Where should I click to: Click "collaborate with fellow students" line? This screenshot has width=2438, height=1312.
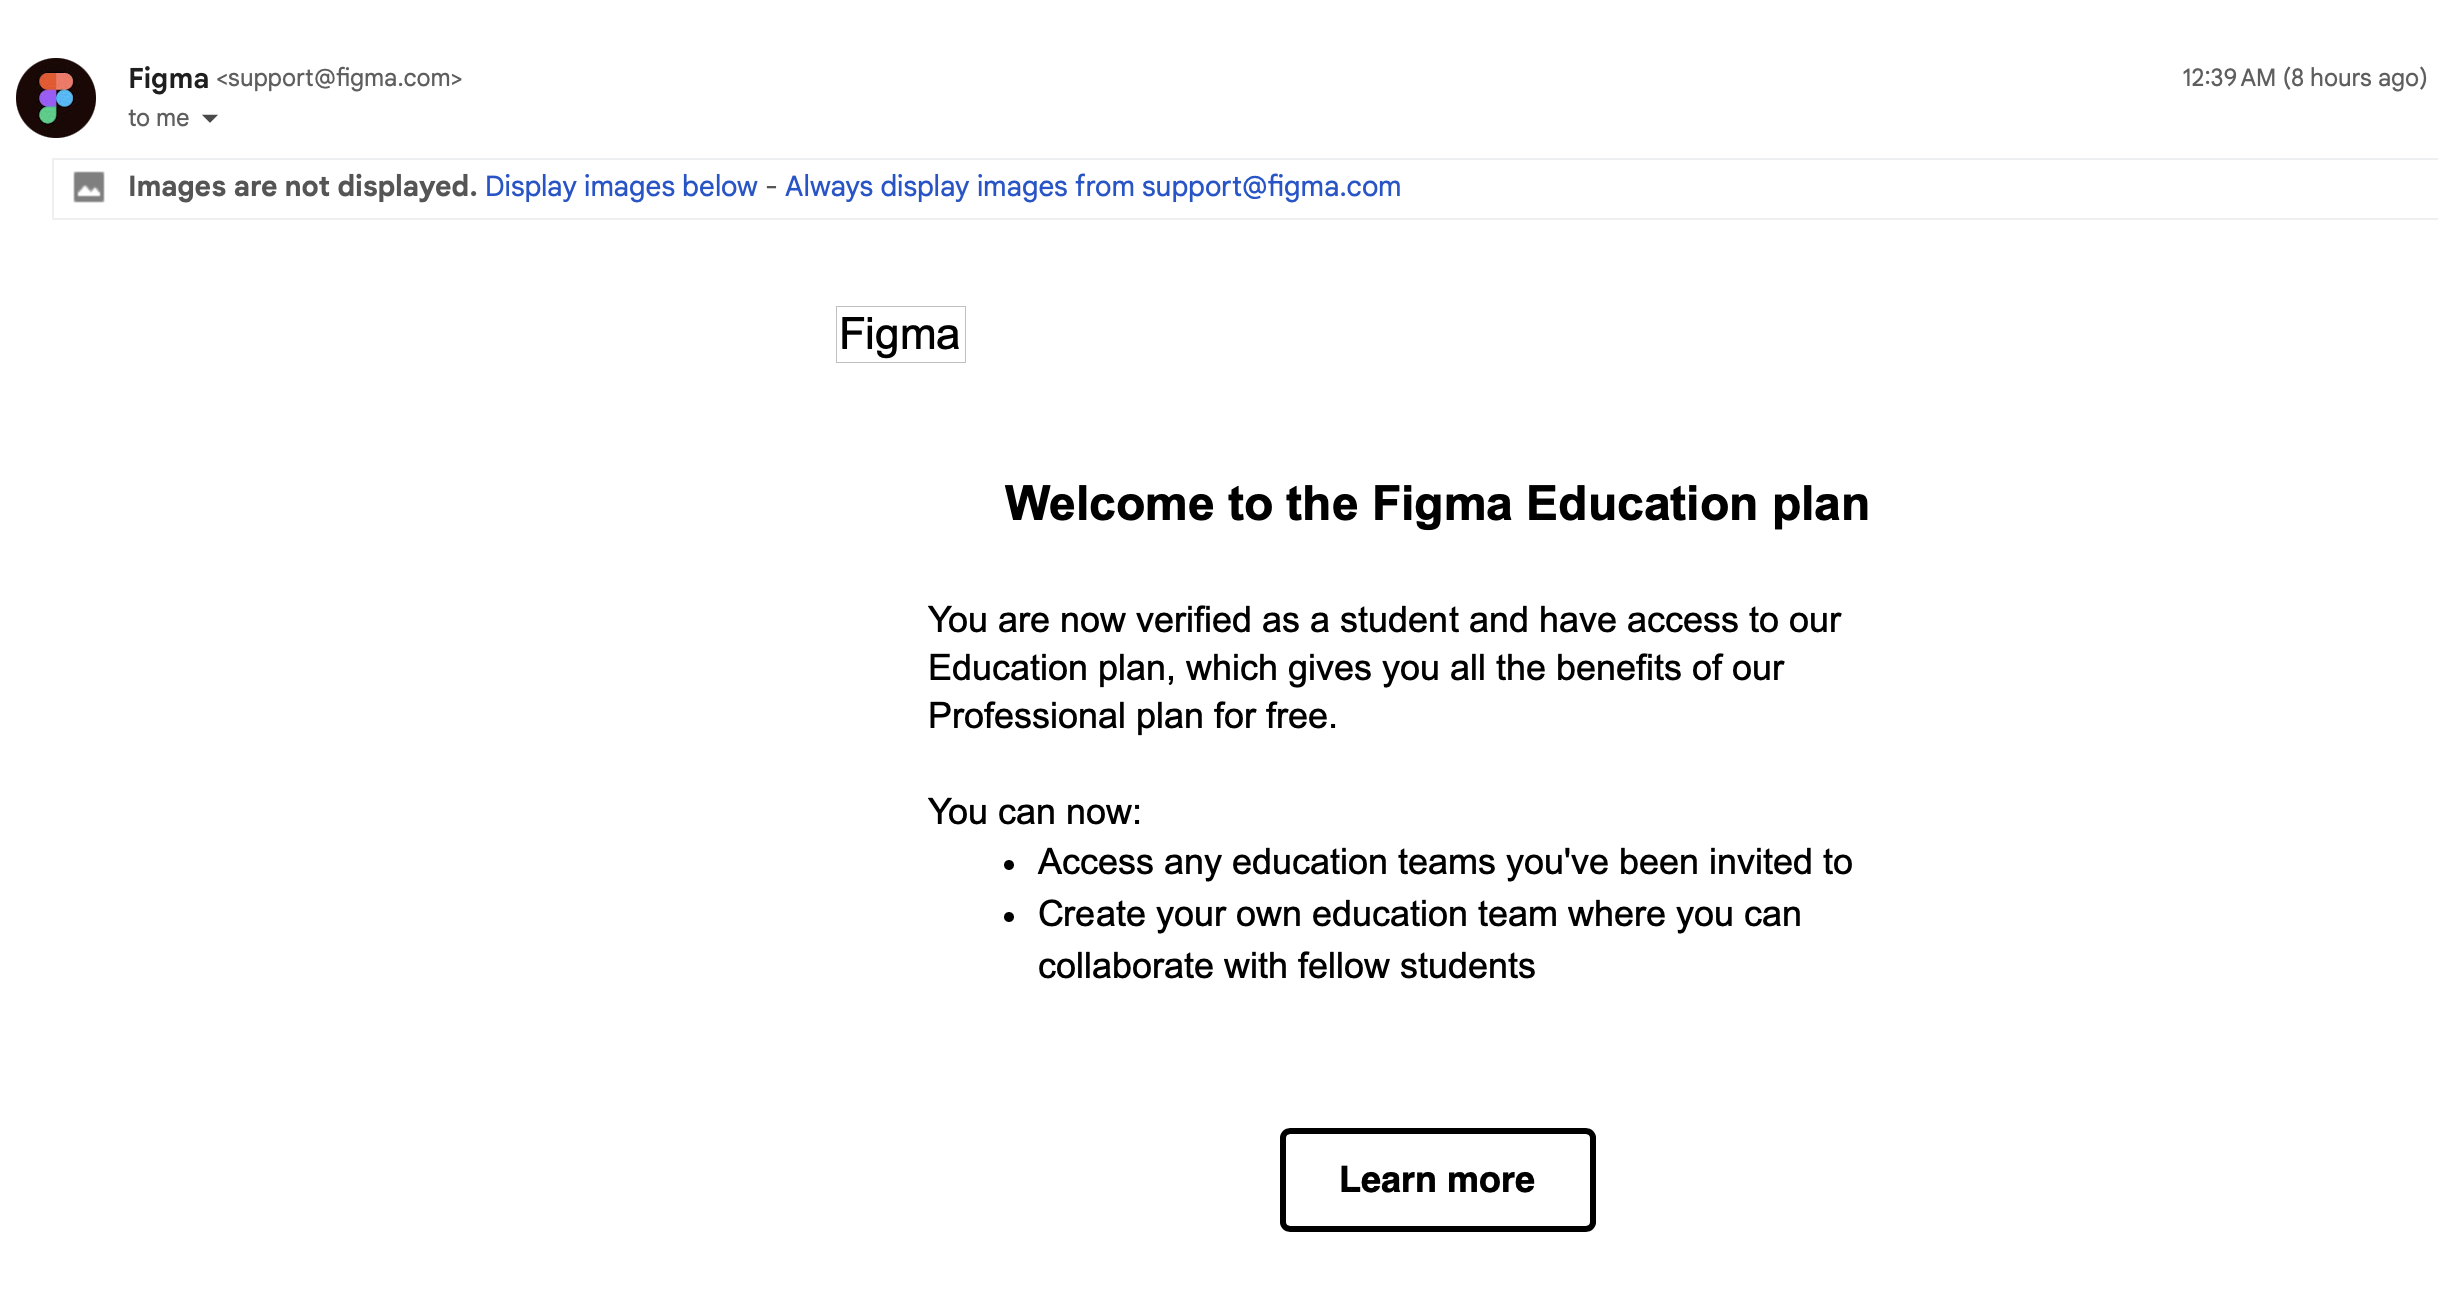click(x=1286, y=966)
